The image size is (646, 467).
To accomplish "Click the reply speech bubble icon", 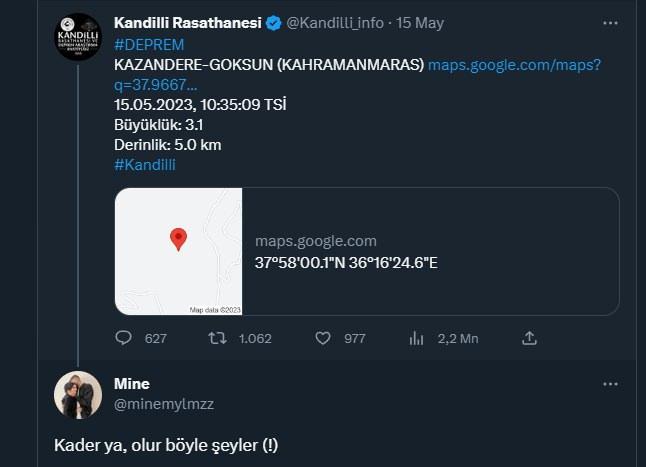I will pos(123,338).
